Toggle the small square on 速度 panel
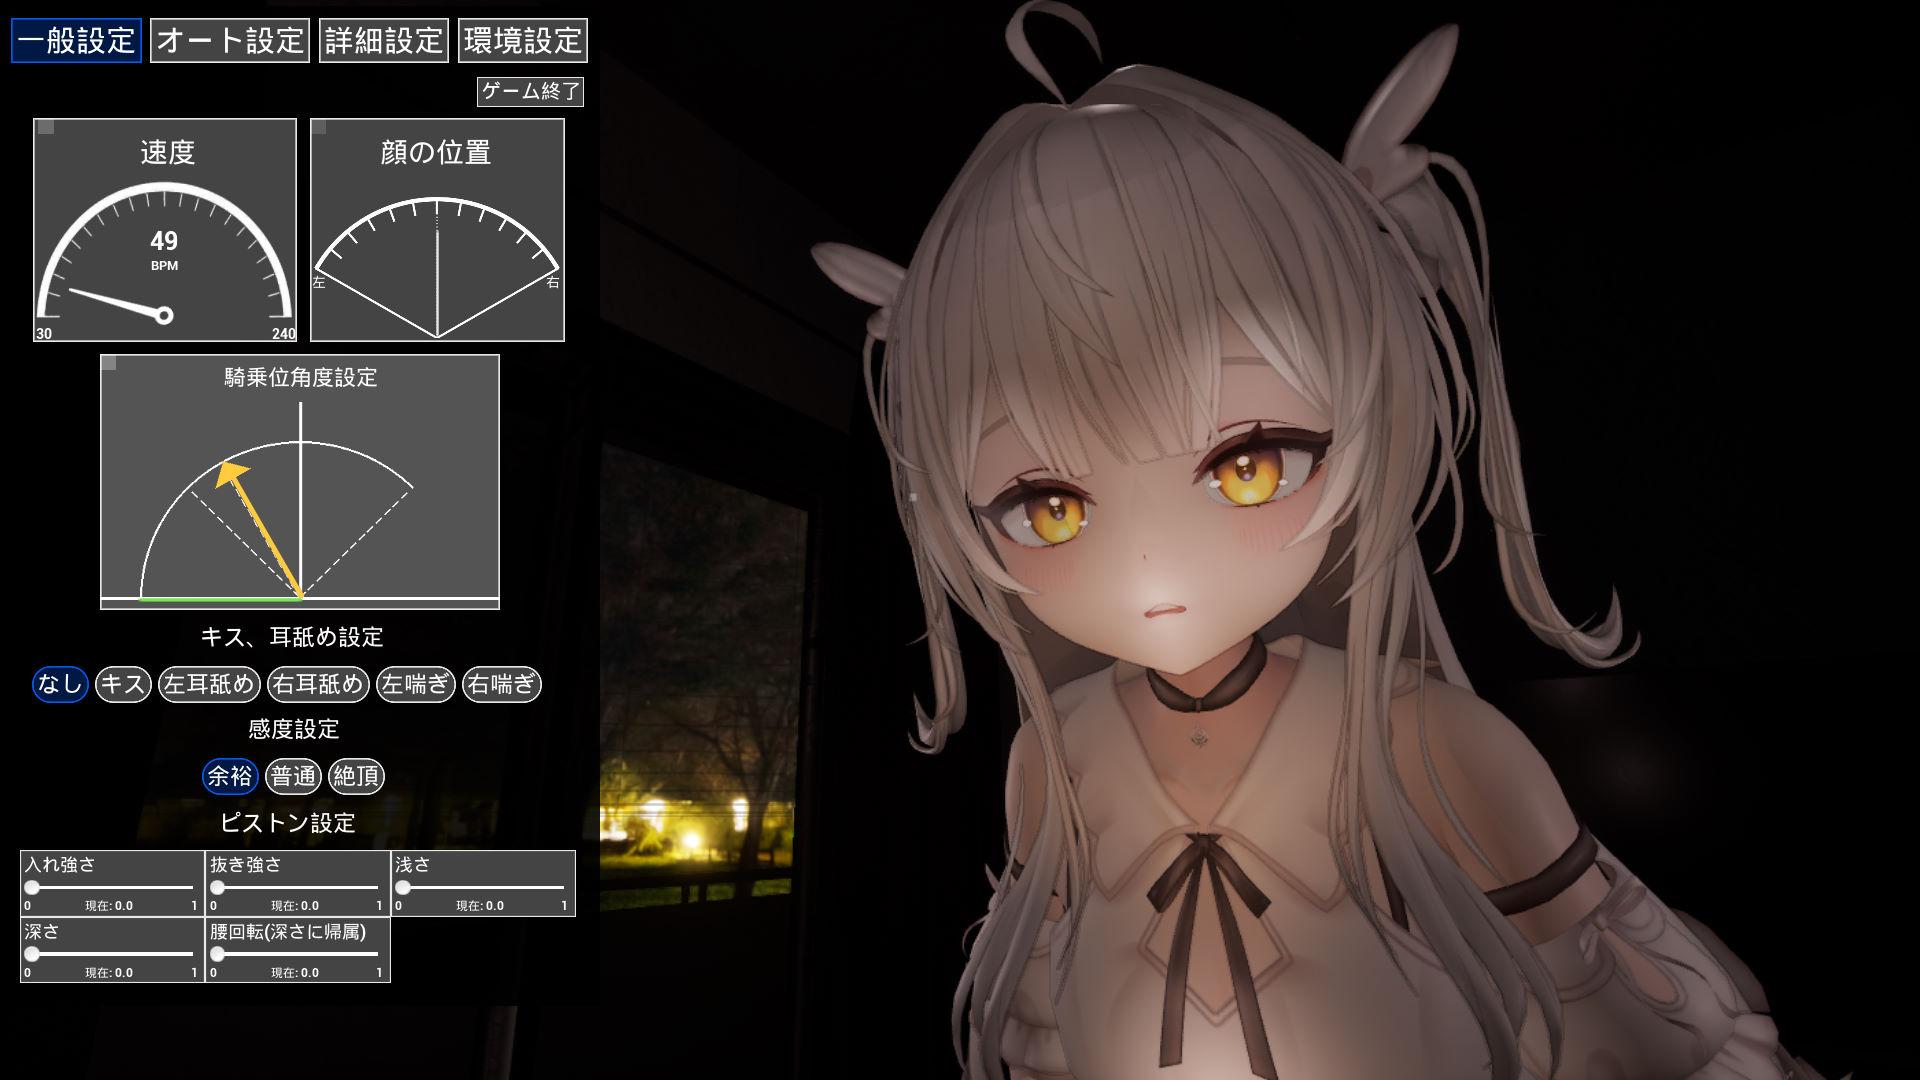The width and height of the screenshot is (1920, 1080). [x=46, y=128]
